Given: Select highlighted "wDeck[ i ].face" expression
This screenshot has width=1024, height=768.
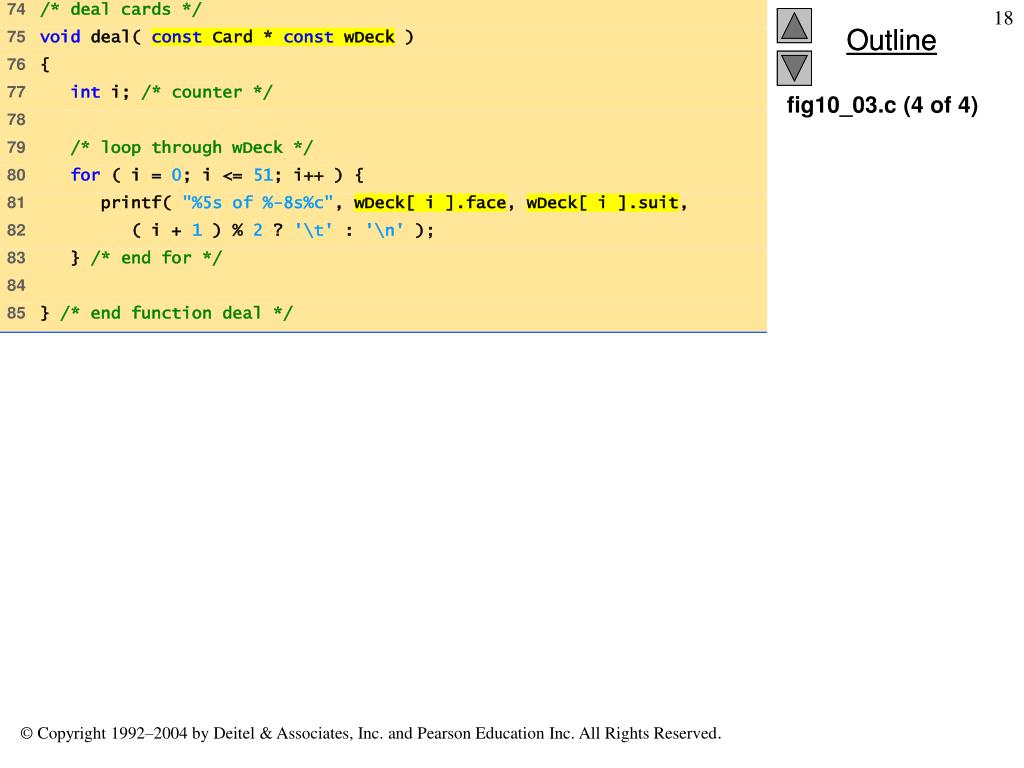Looking at the screenshot, I should click(430, 202).
